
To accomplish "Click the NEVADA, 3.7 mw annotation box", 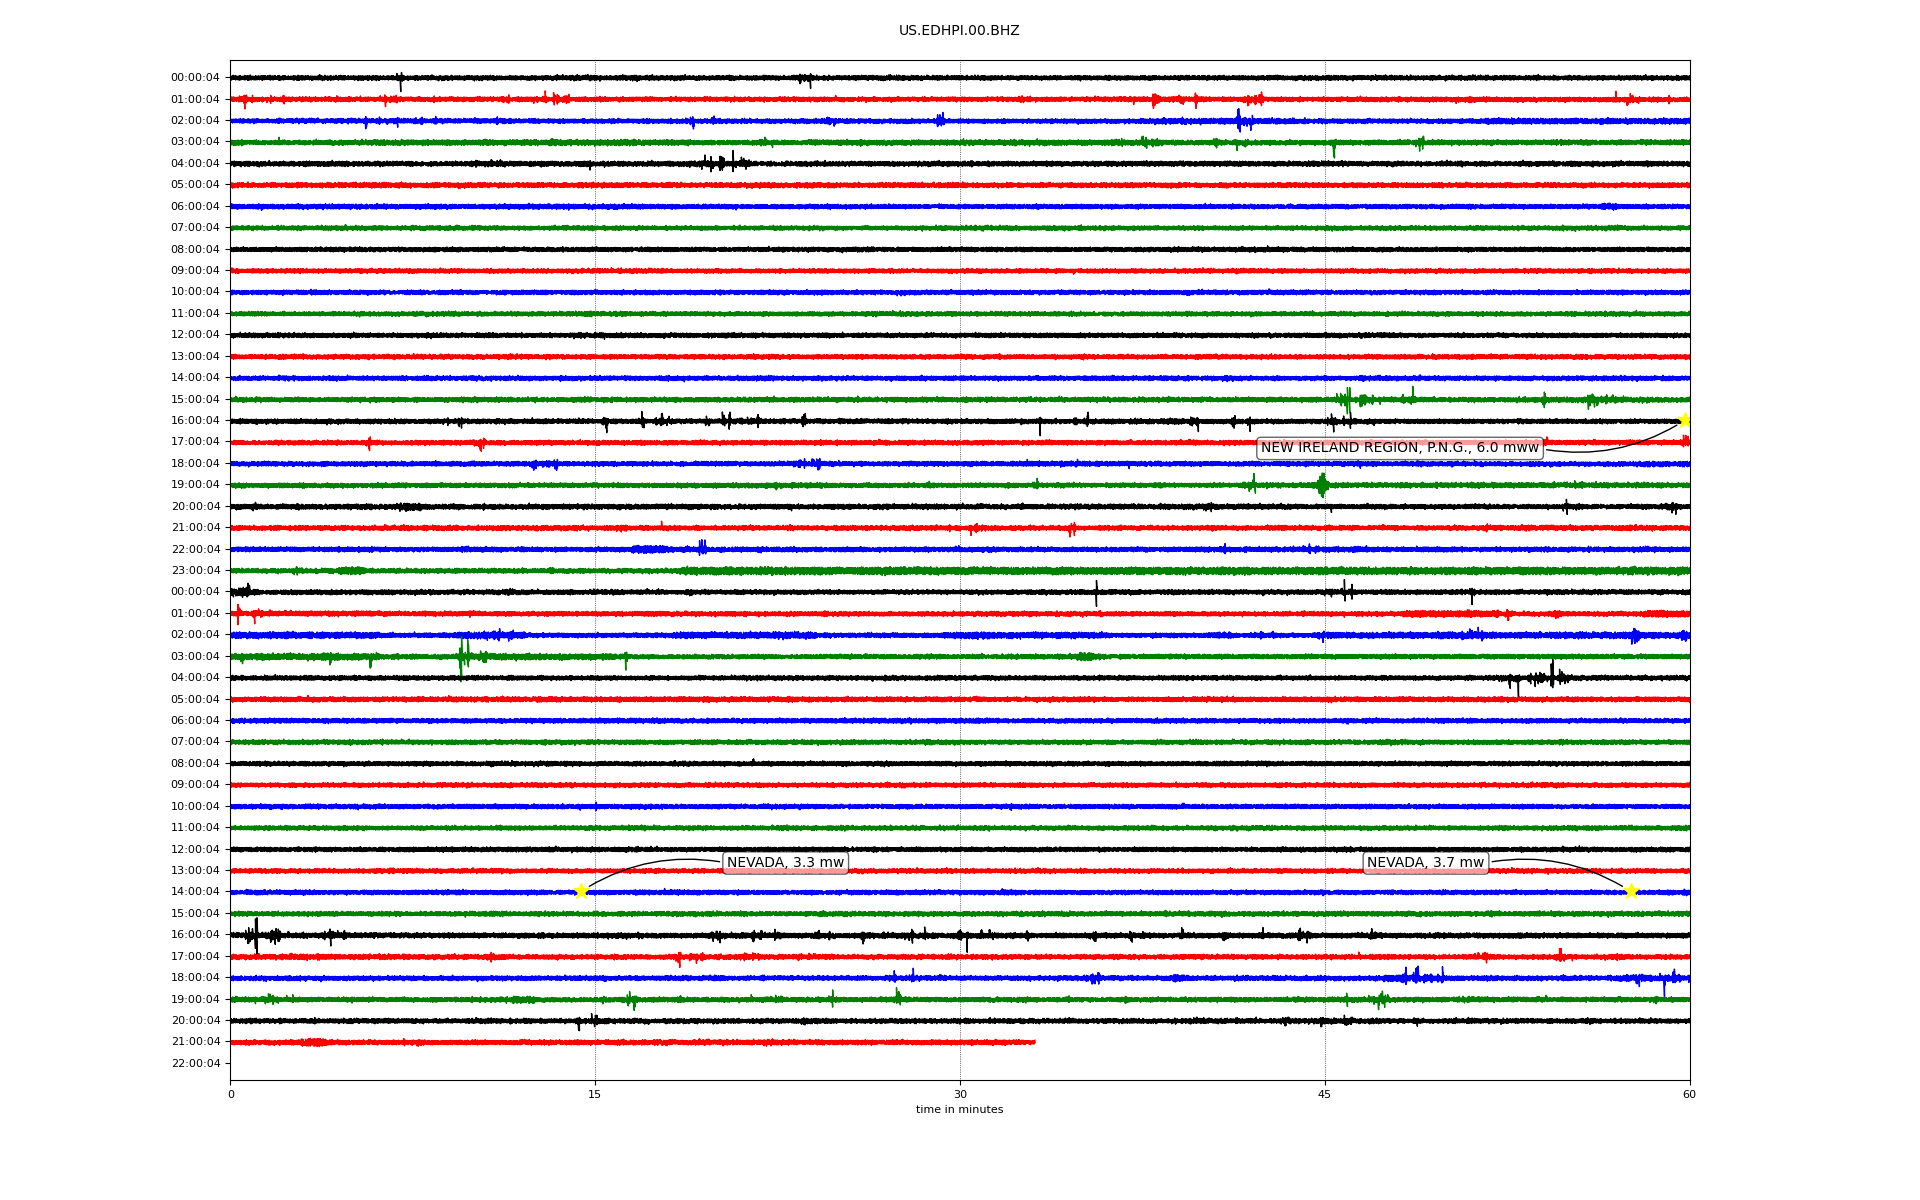I will 1425,863.
